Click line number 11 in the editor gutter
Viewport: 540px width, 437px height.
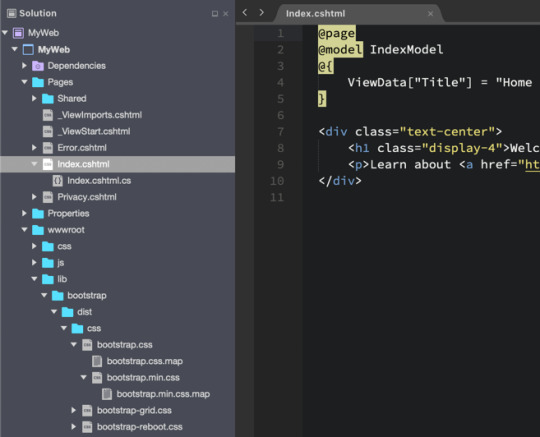click(x=277, y=198)
